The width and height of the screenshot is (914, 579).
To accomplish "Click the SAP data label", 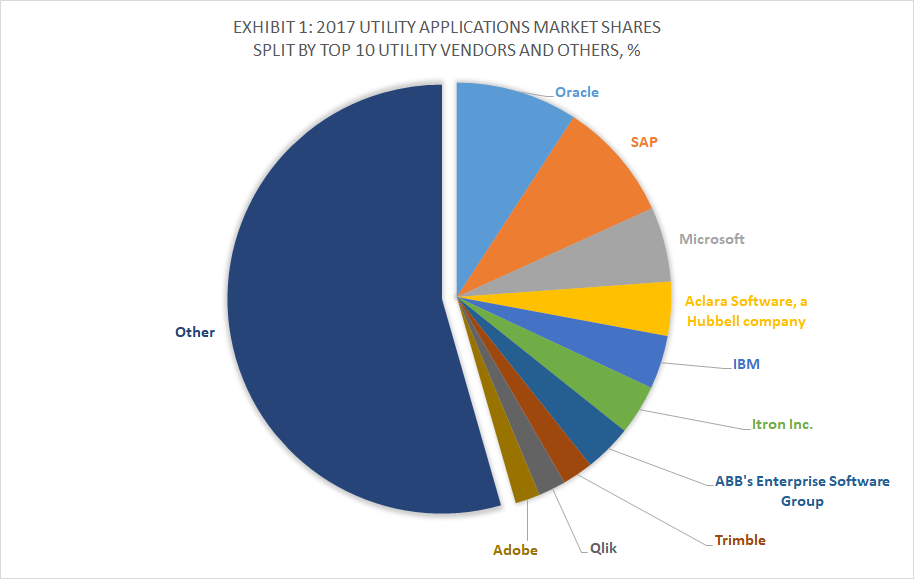I will [x=645, y=141].
